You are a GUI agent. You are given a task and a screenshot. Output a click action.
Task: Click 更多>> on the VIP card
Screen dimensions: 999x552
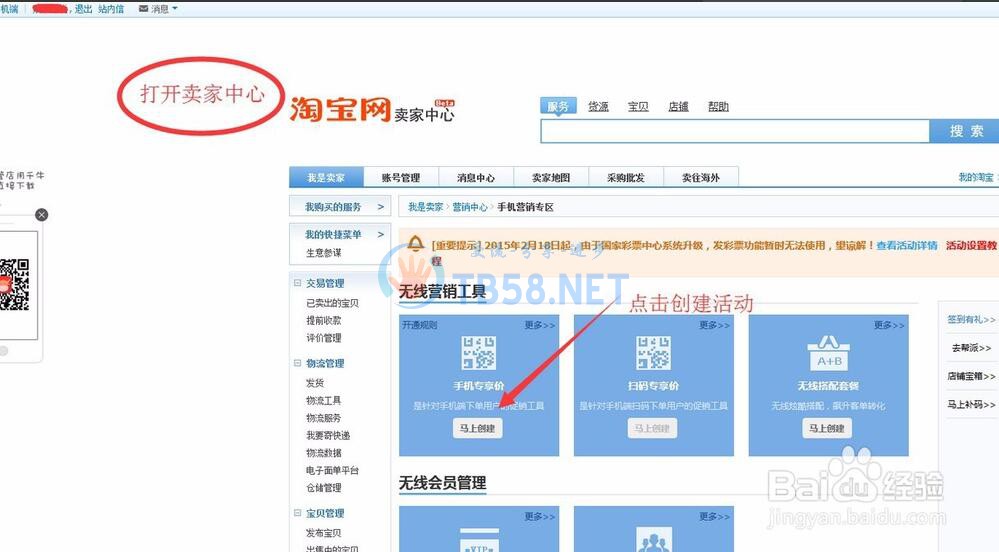[x=540, y=516]
